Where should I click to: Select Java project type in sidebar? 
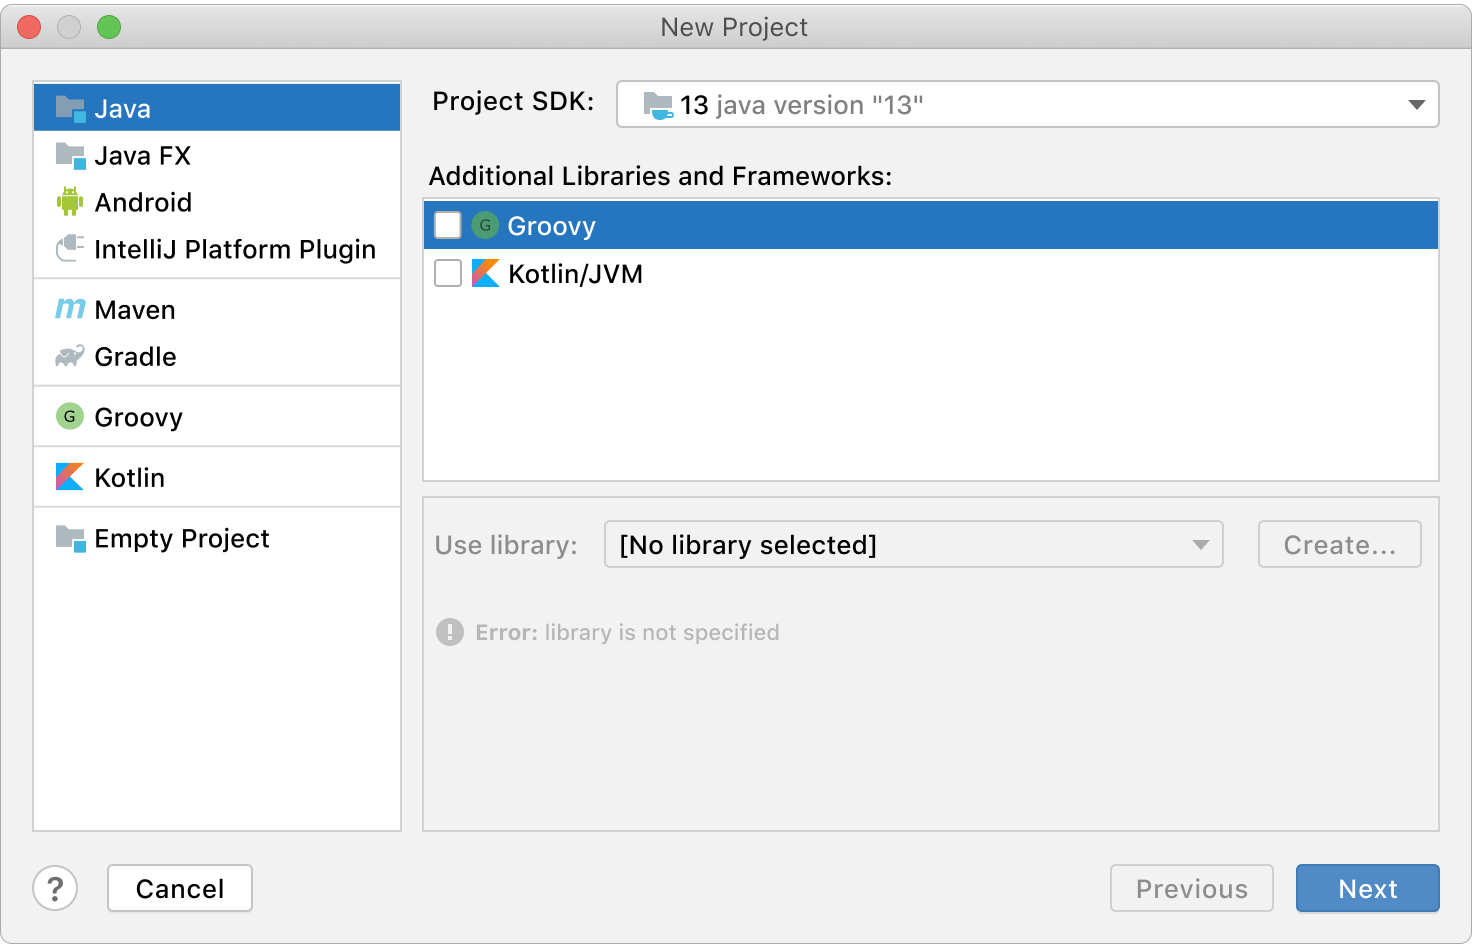click(123, 108)
